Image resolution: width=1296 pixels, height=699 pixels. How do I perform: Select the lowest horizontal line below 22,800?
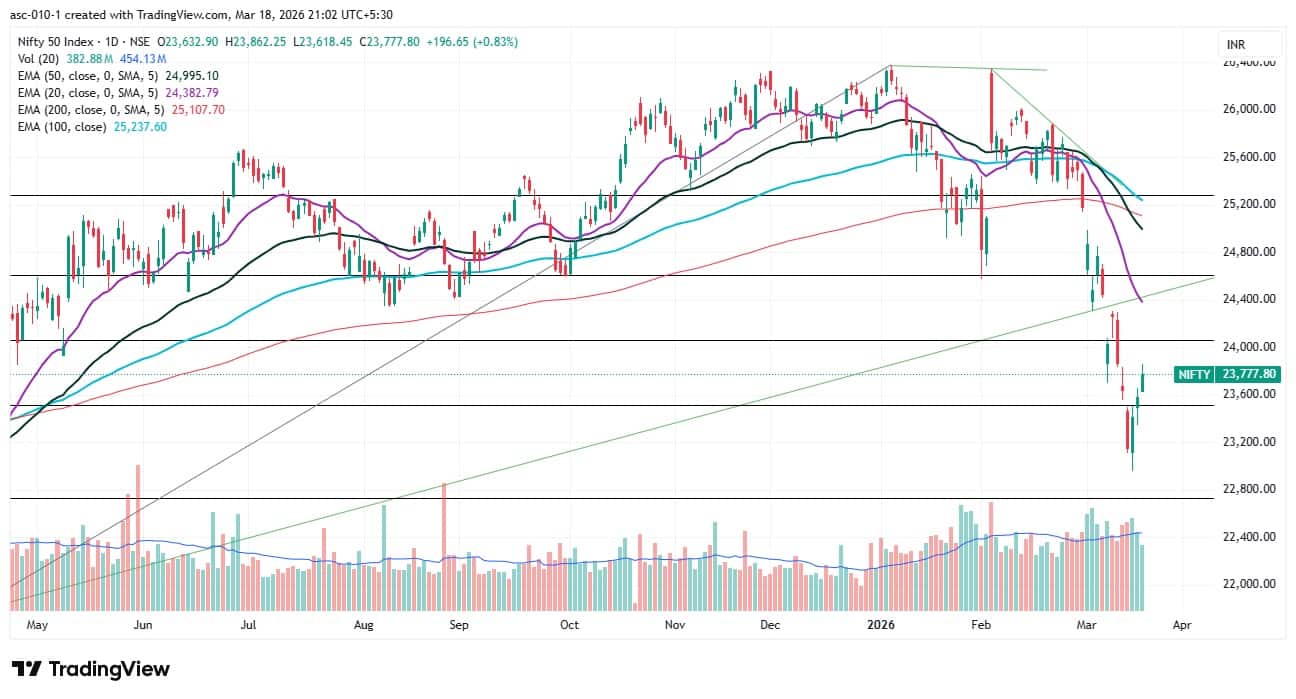pyautogui.click(x=612, y=498)
